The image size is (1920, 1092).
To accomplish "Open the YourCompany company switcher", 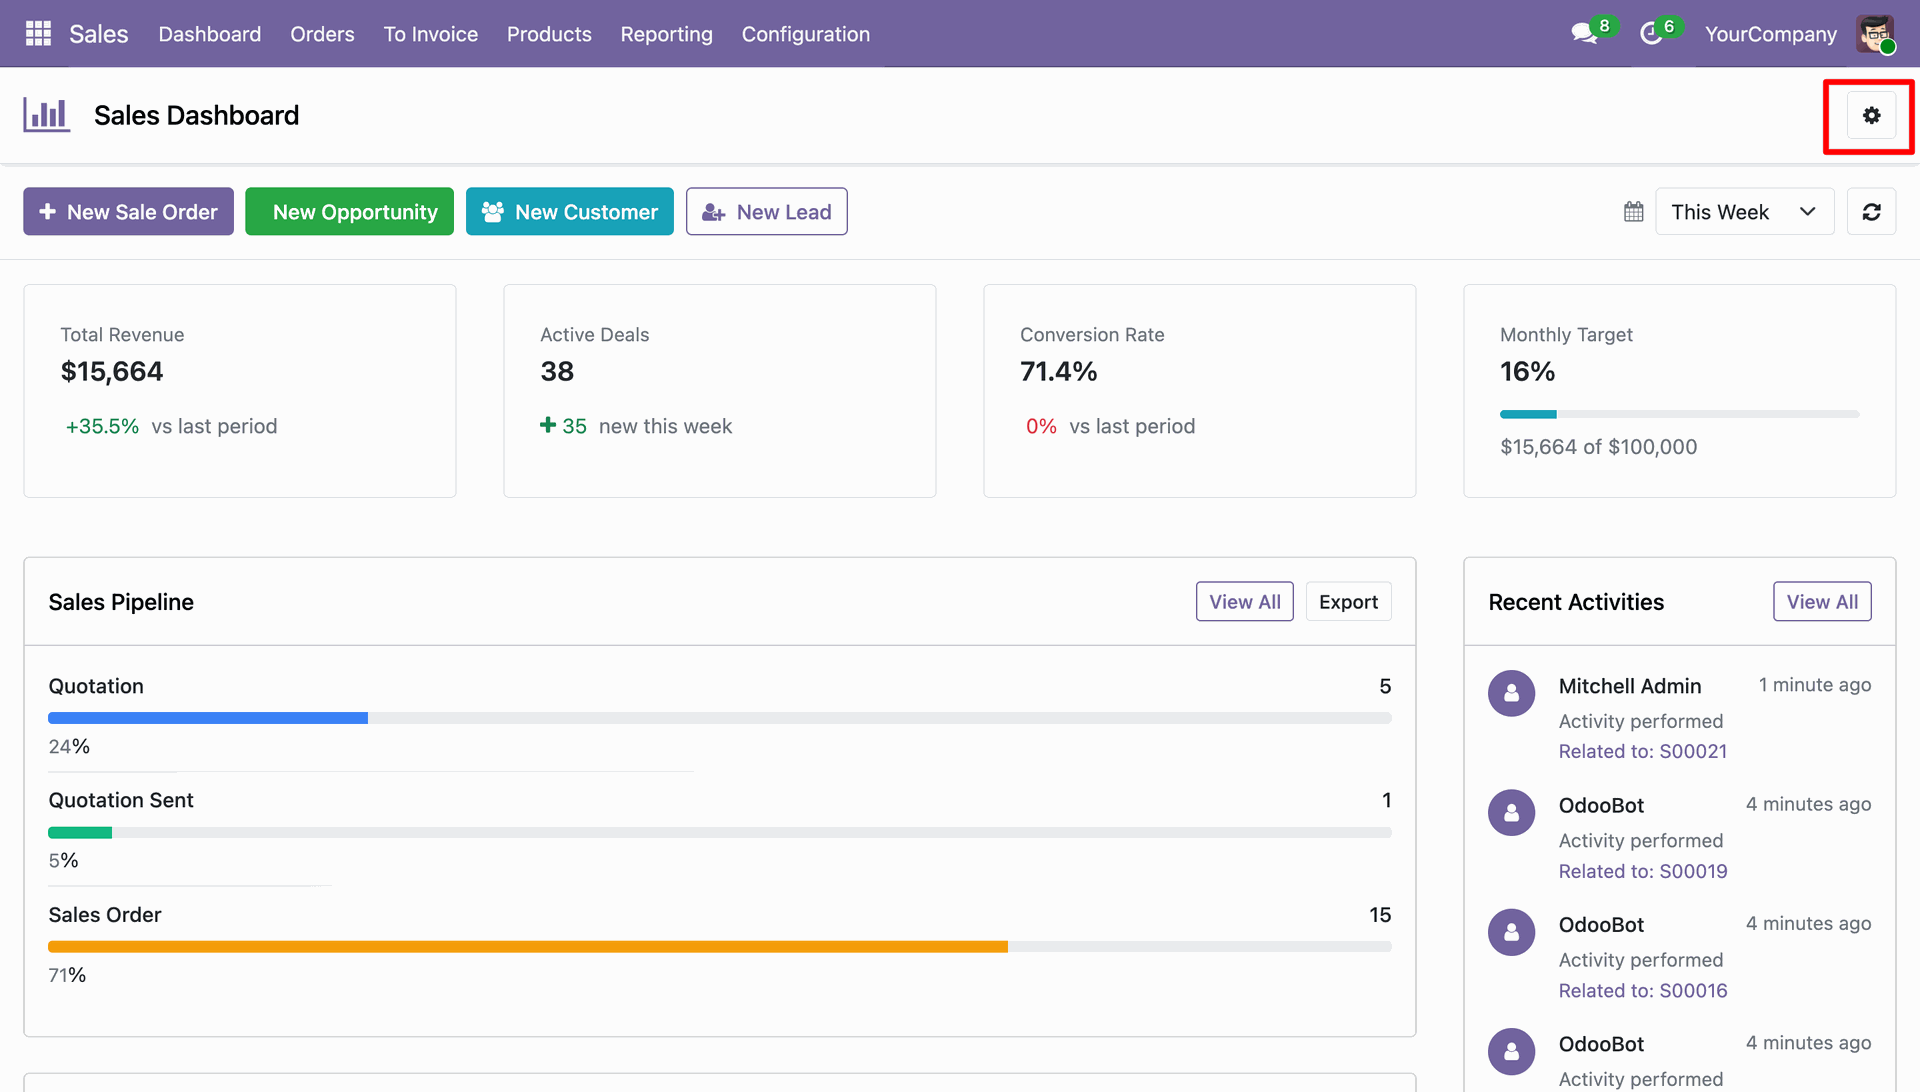I will pyautogui.click(x=1770, y=34).
